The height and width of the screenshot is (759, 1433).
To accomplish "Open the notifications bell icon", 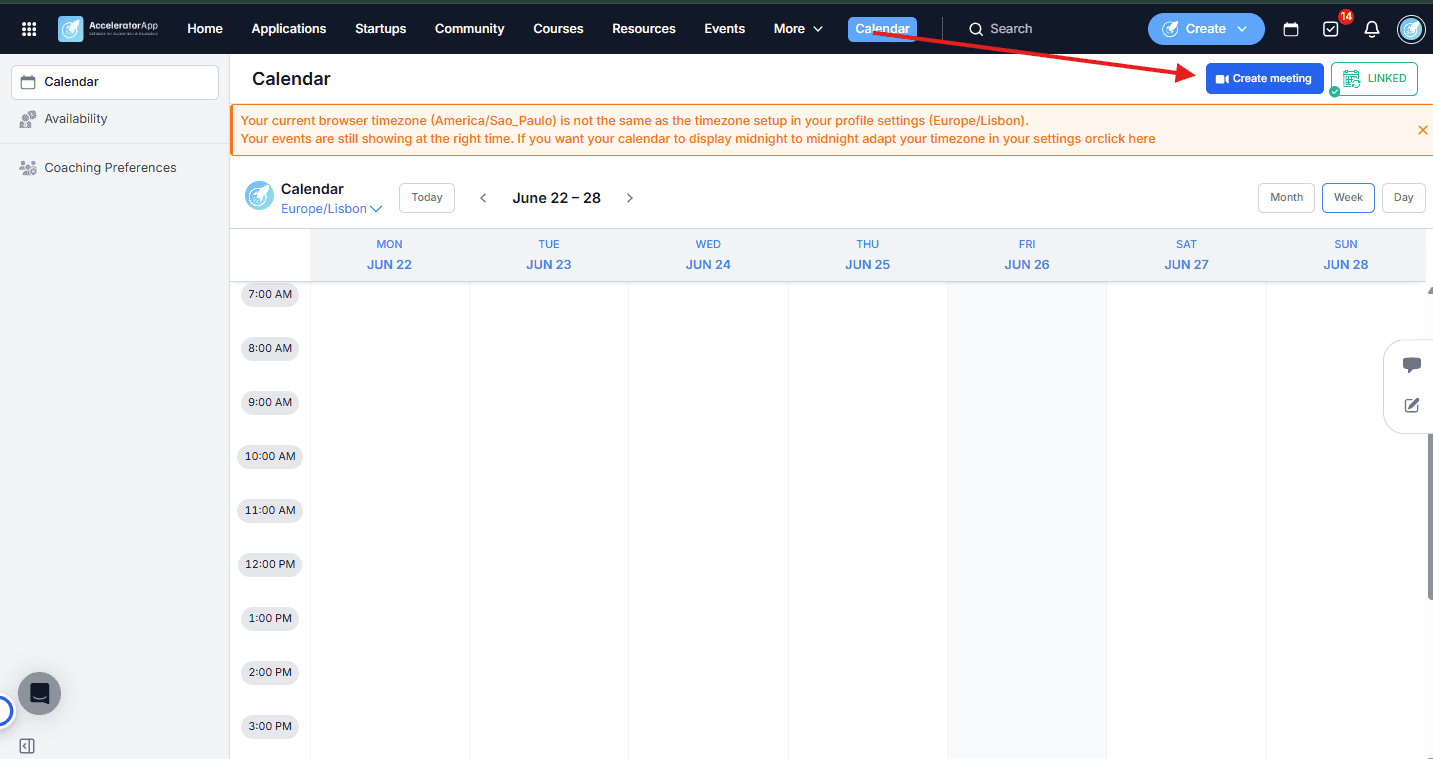I will [1372, 29].
